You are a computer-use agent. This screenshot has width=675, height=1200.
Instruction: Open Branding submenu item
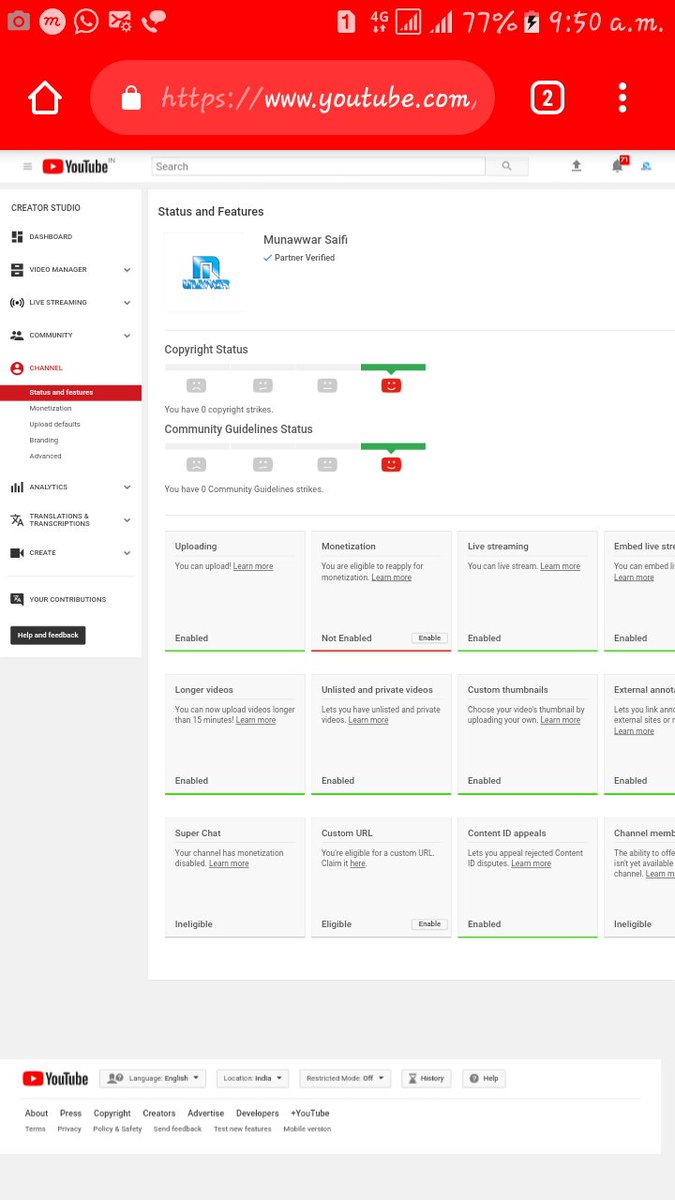point(44,440)
